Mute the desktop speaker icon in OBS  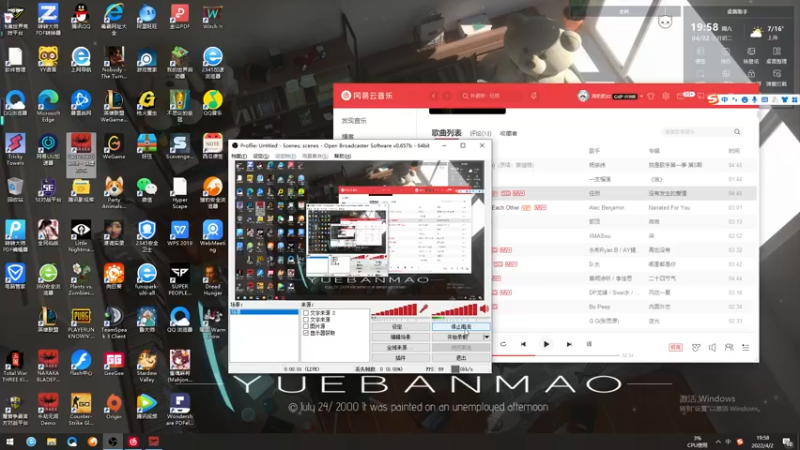point(484,308)
